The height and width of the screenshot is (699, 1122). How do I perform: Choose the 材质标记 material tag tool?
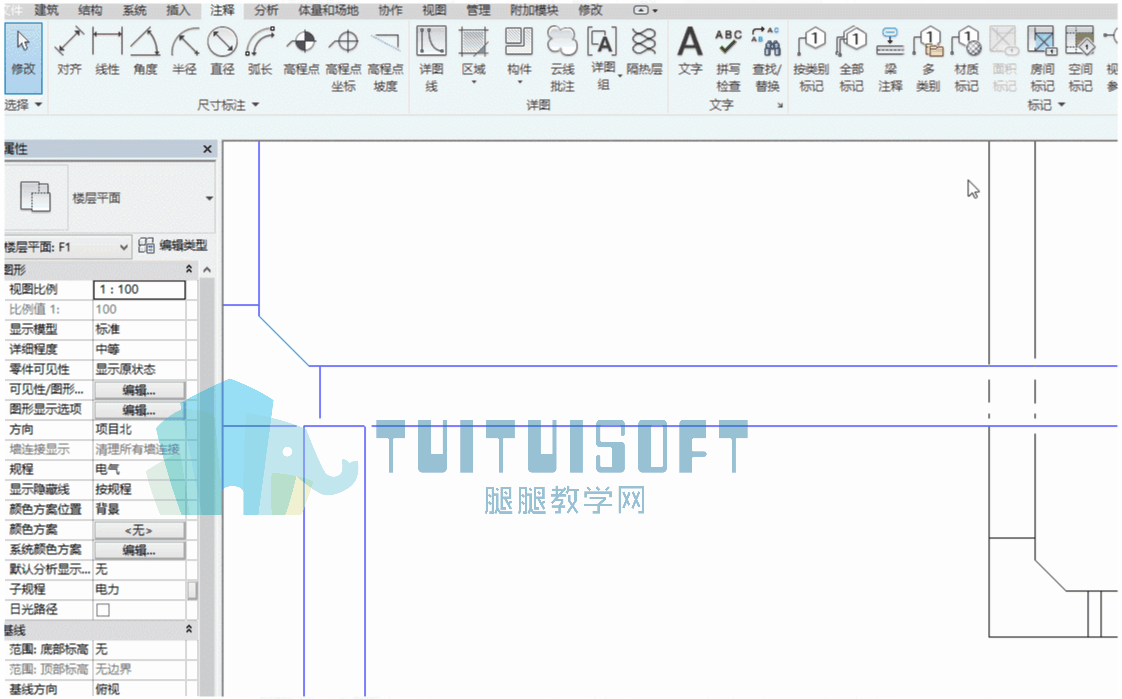tap(966, 59)
